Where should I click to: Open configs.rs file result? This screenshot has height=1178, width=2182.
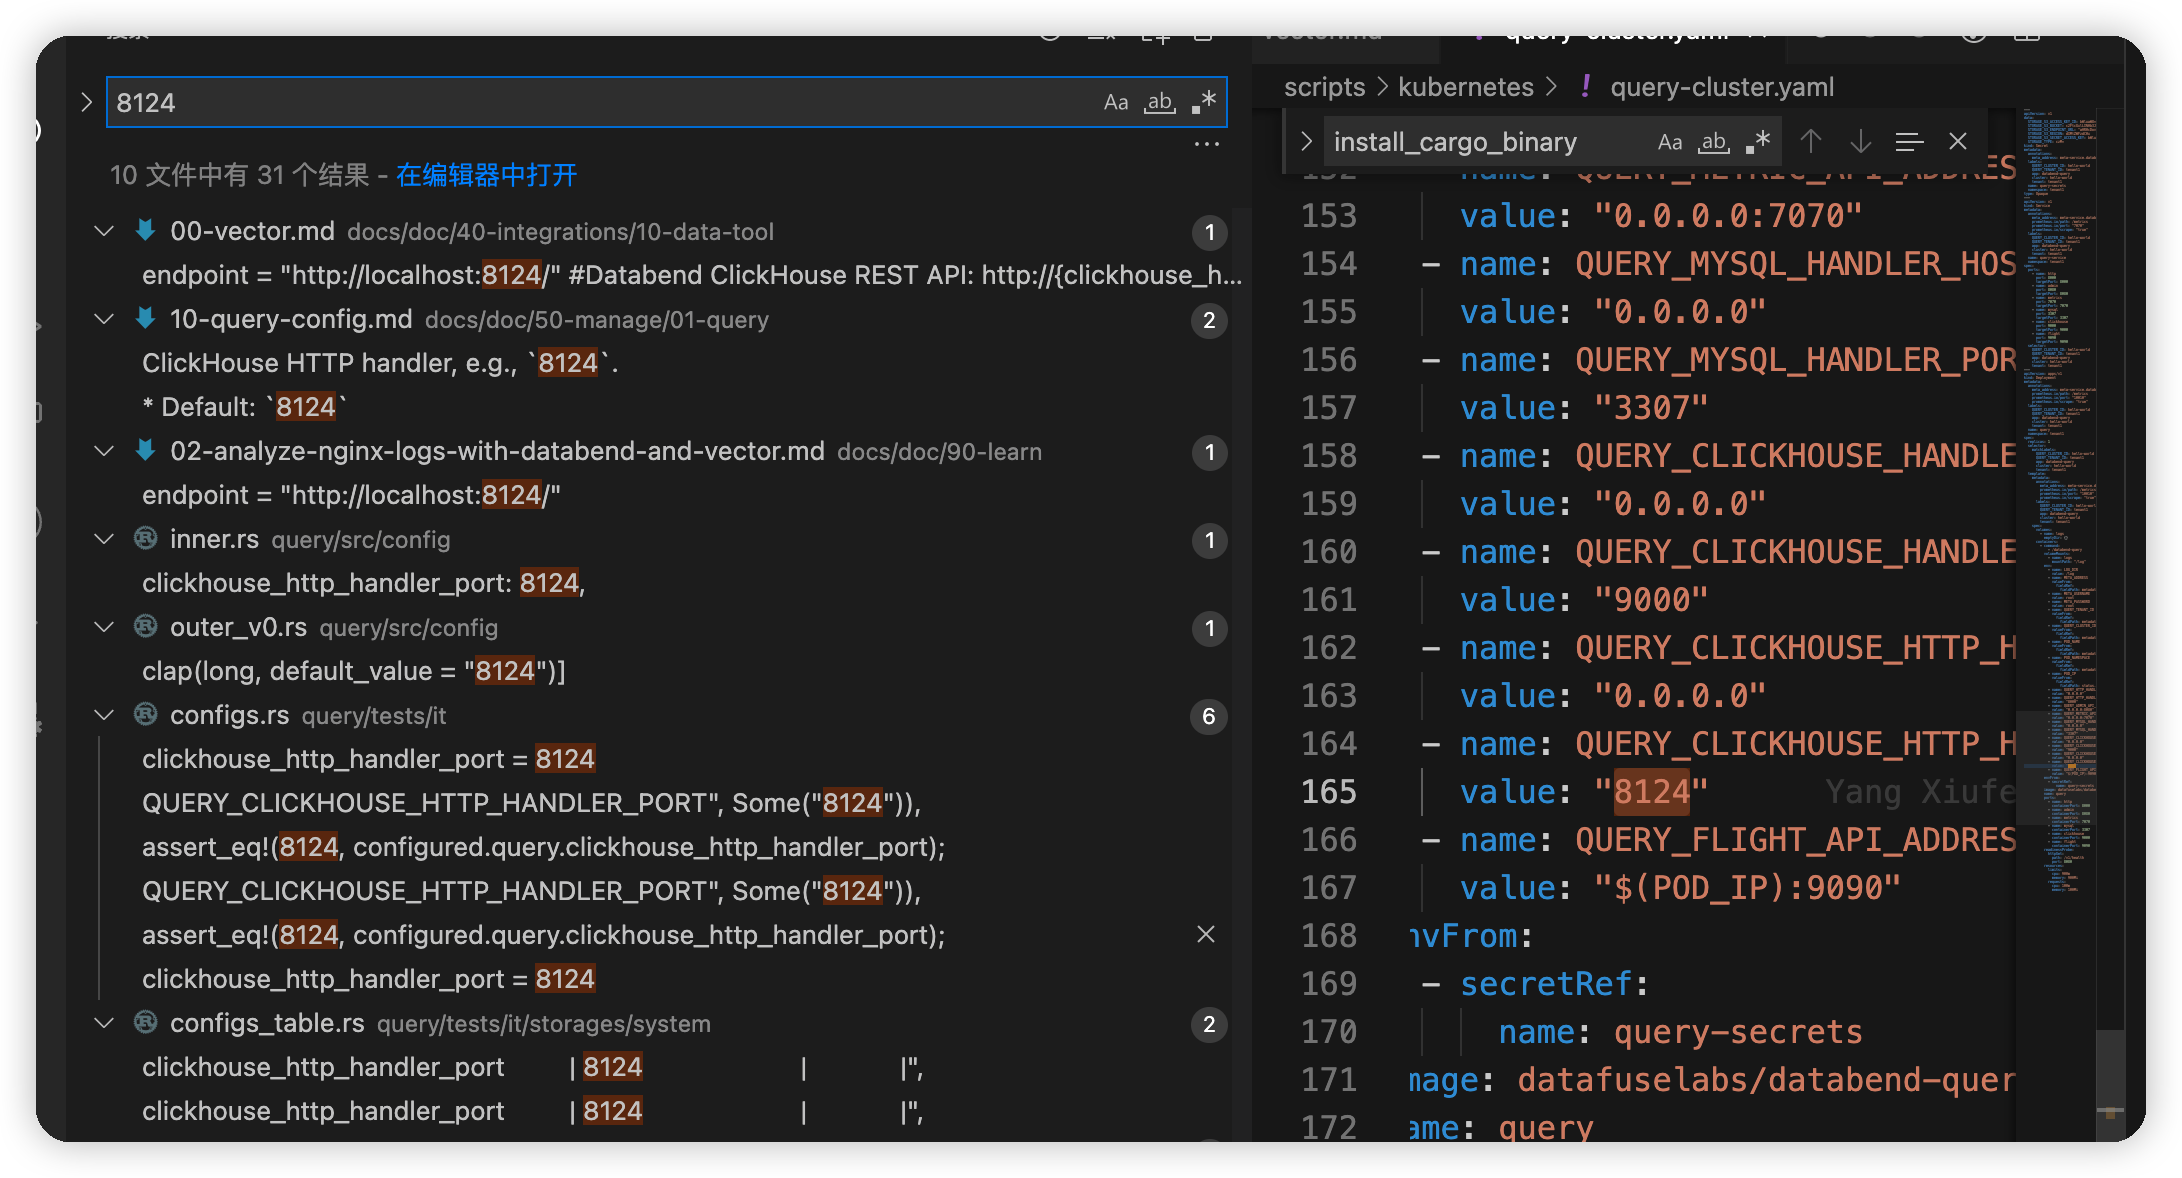[x=229, y=715]
